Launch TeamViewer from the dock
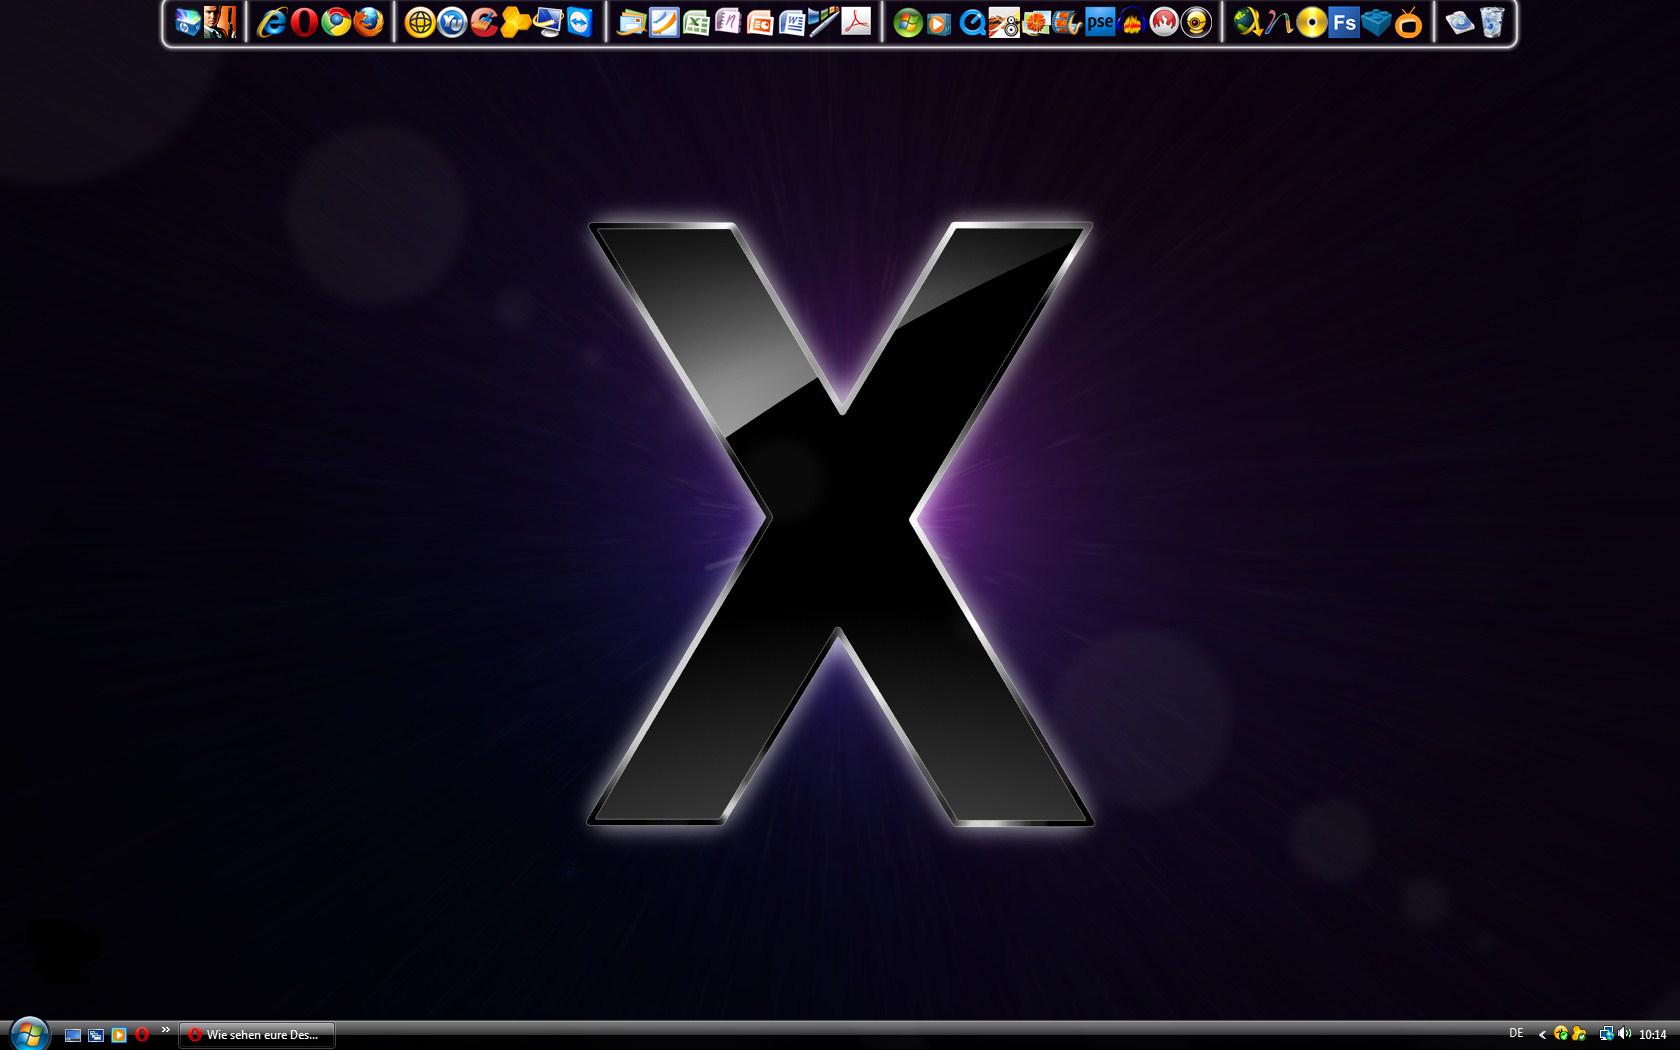 point(580,22)
